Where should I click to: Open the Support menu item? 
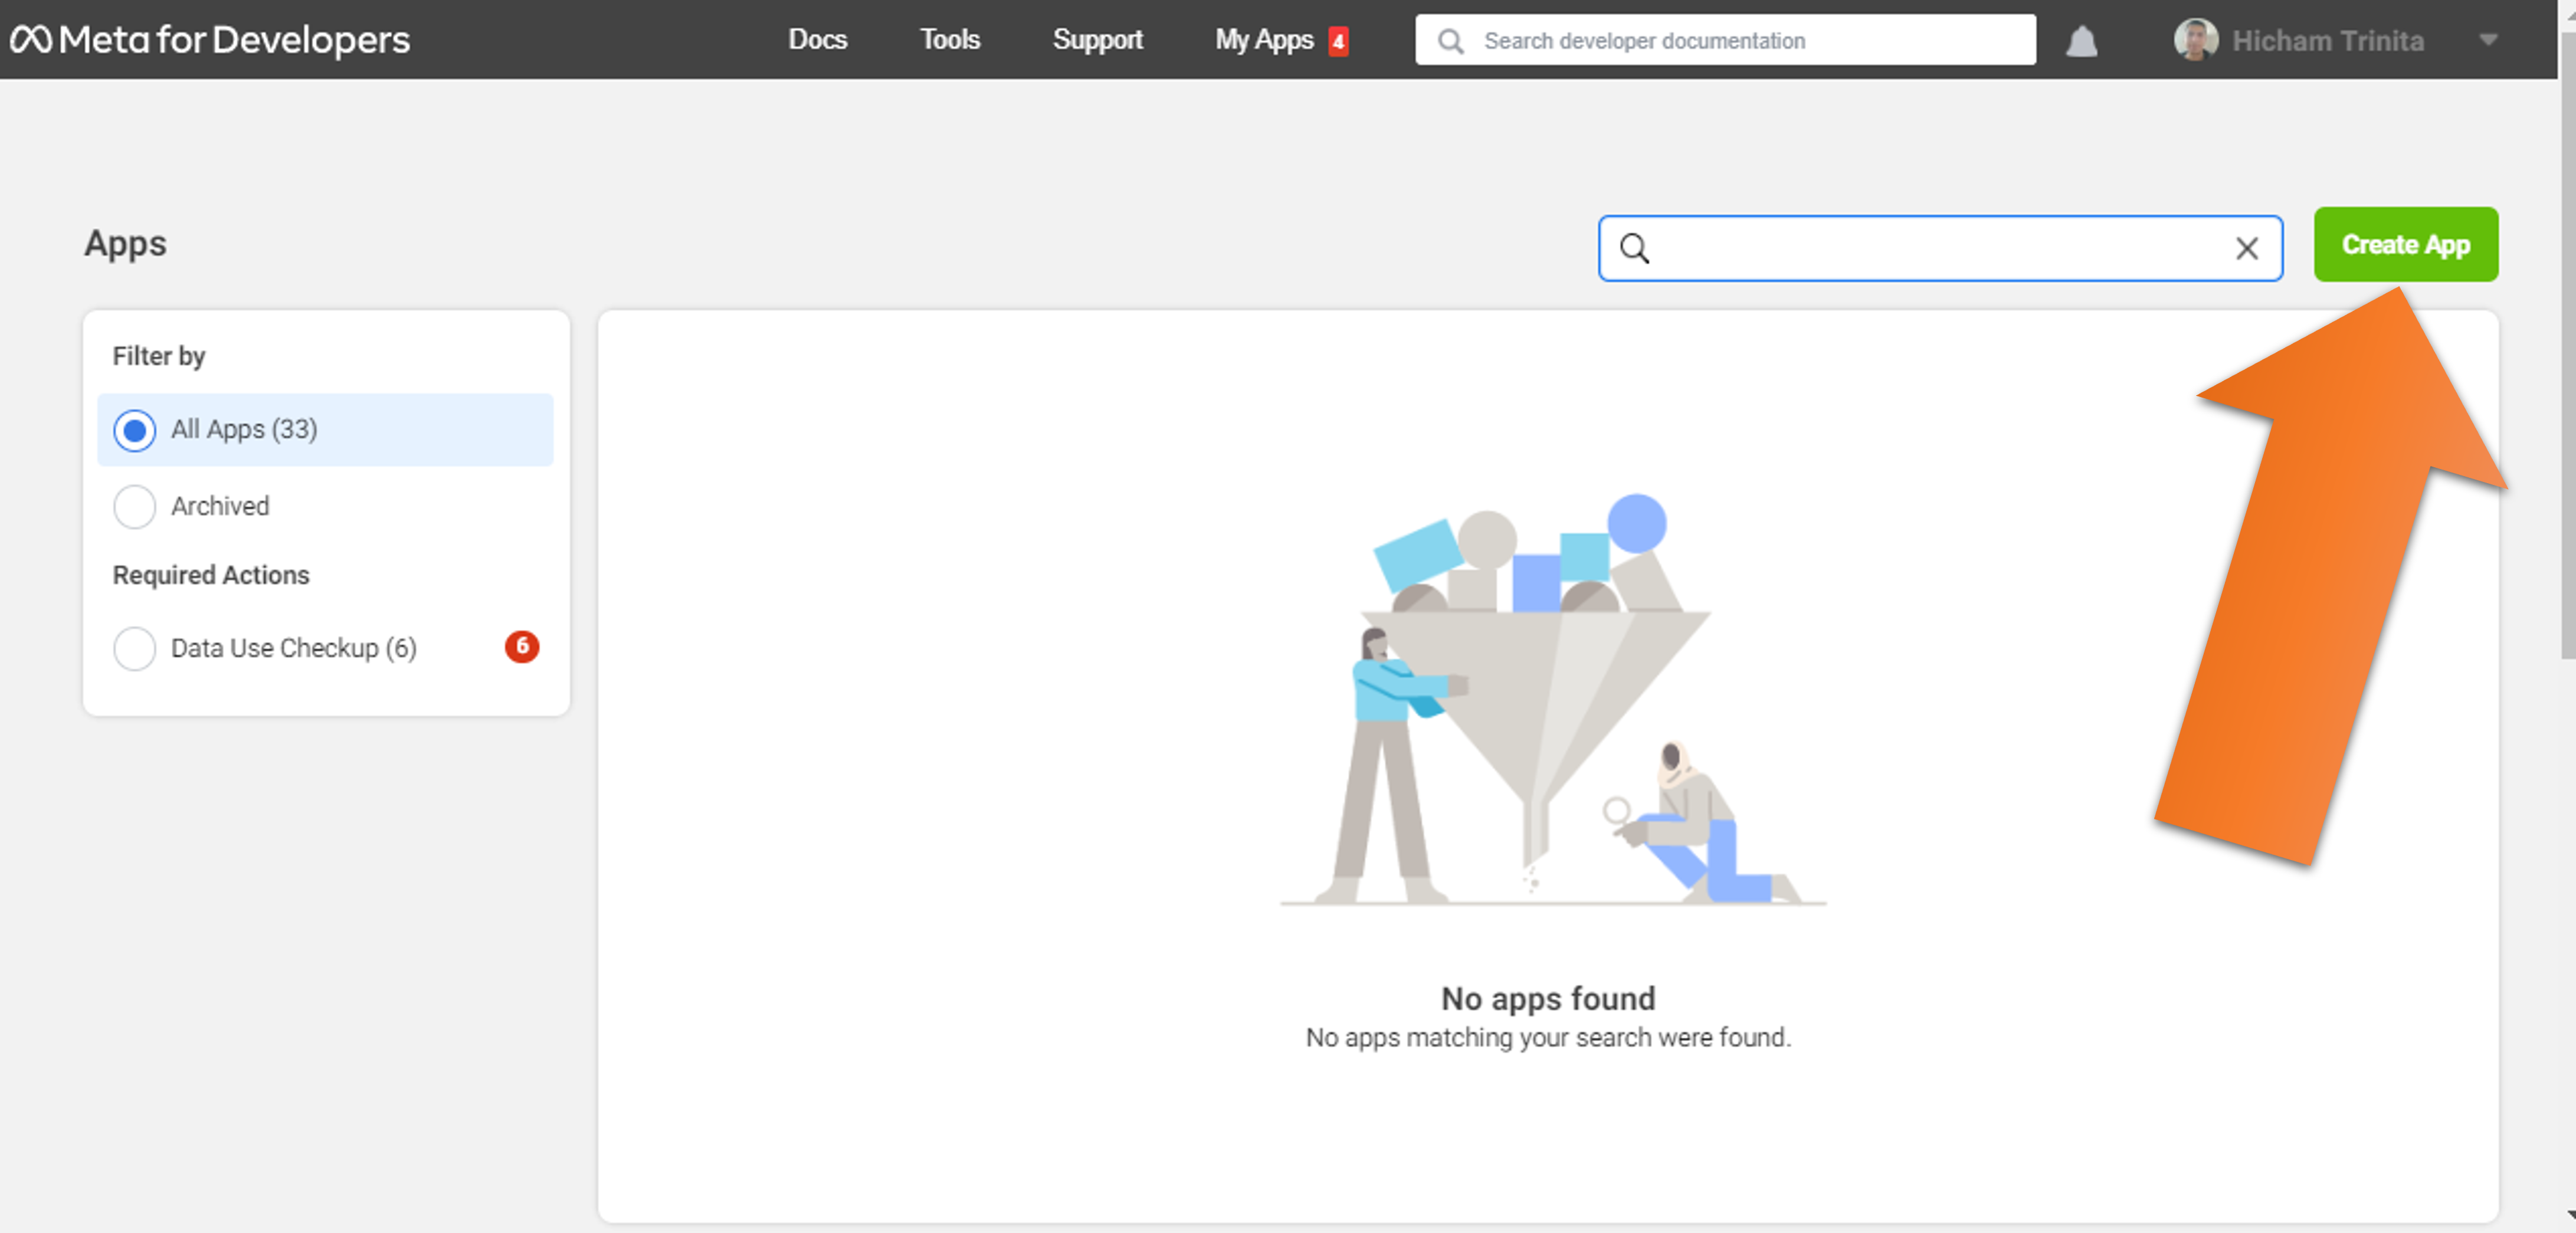[1097, 40]
